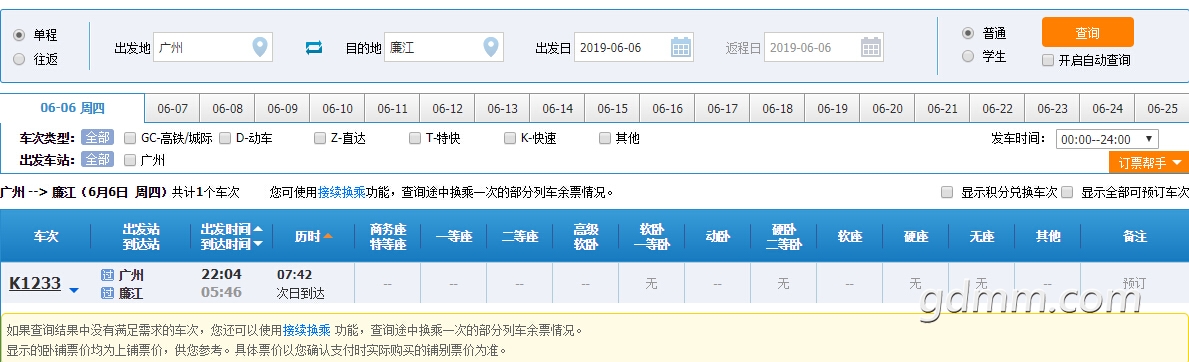Switch to the 06-10 date tab

click(337, 109)
